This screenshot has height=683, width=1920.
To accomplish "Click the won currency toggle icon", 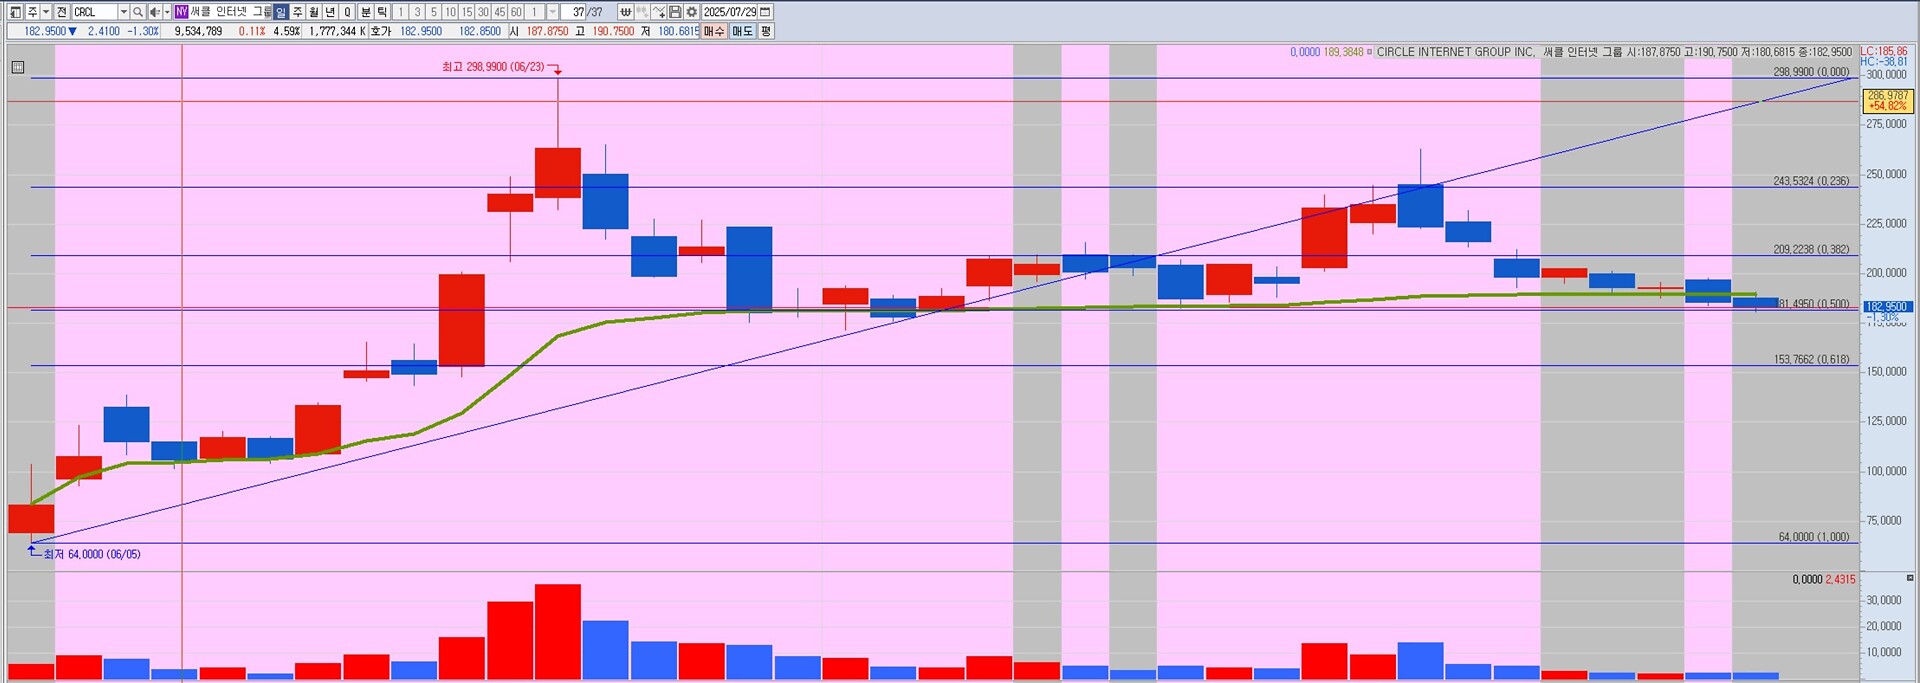I will pyautogui.click(x=625, y=12).
